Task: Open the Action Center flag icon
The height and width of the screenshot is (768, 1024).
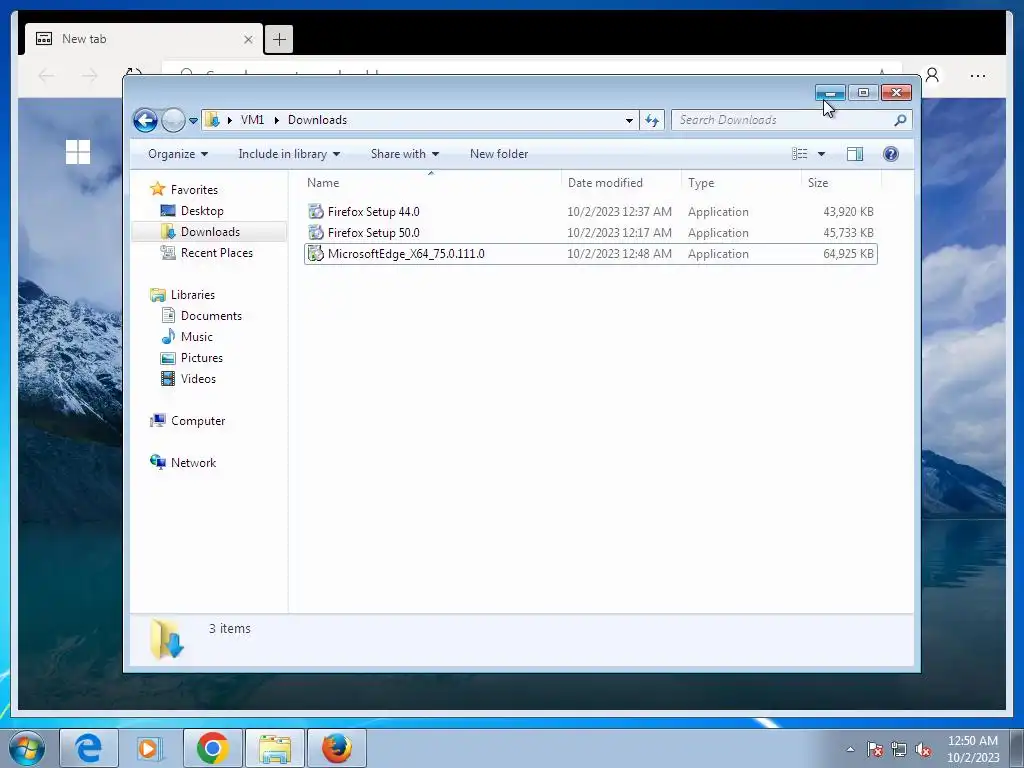Action: [874, 749]
